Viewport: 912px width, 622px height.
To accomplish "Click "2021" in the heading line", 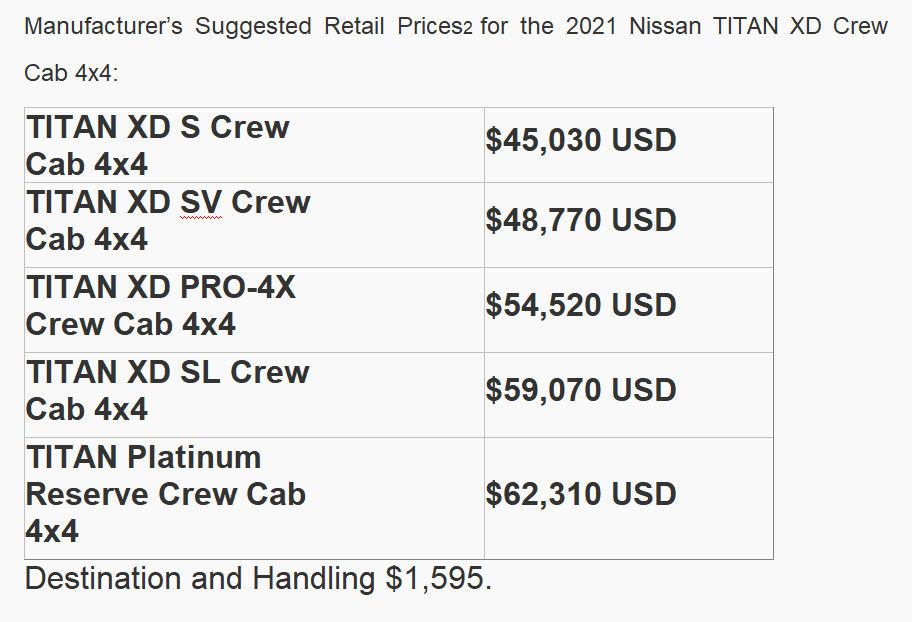I will coord(591,27).
